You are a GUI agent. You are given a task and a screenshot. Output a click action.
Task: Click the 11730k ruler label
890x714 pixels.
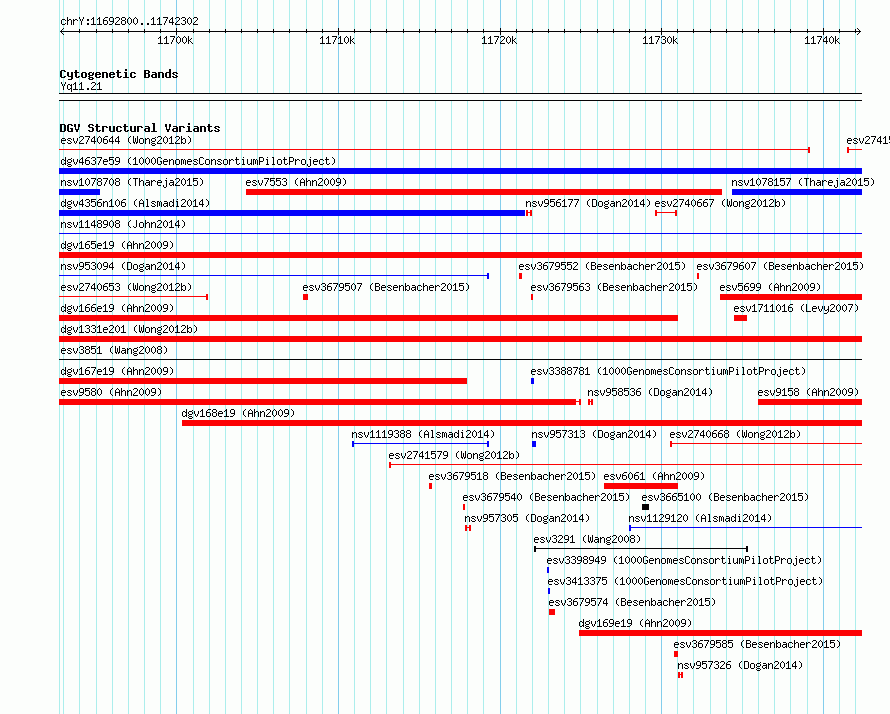point(660,40)
